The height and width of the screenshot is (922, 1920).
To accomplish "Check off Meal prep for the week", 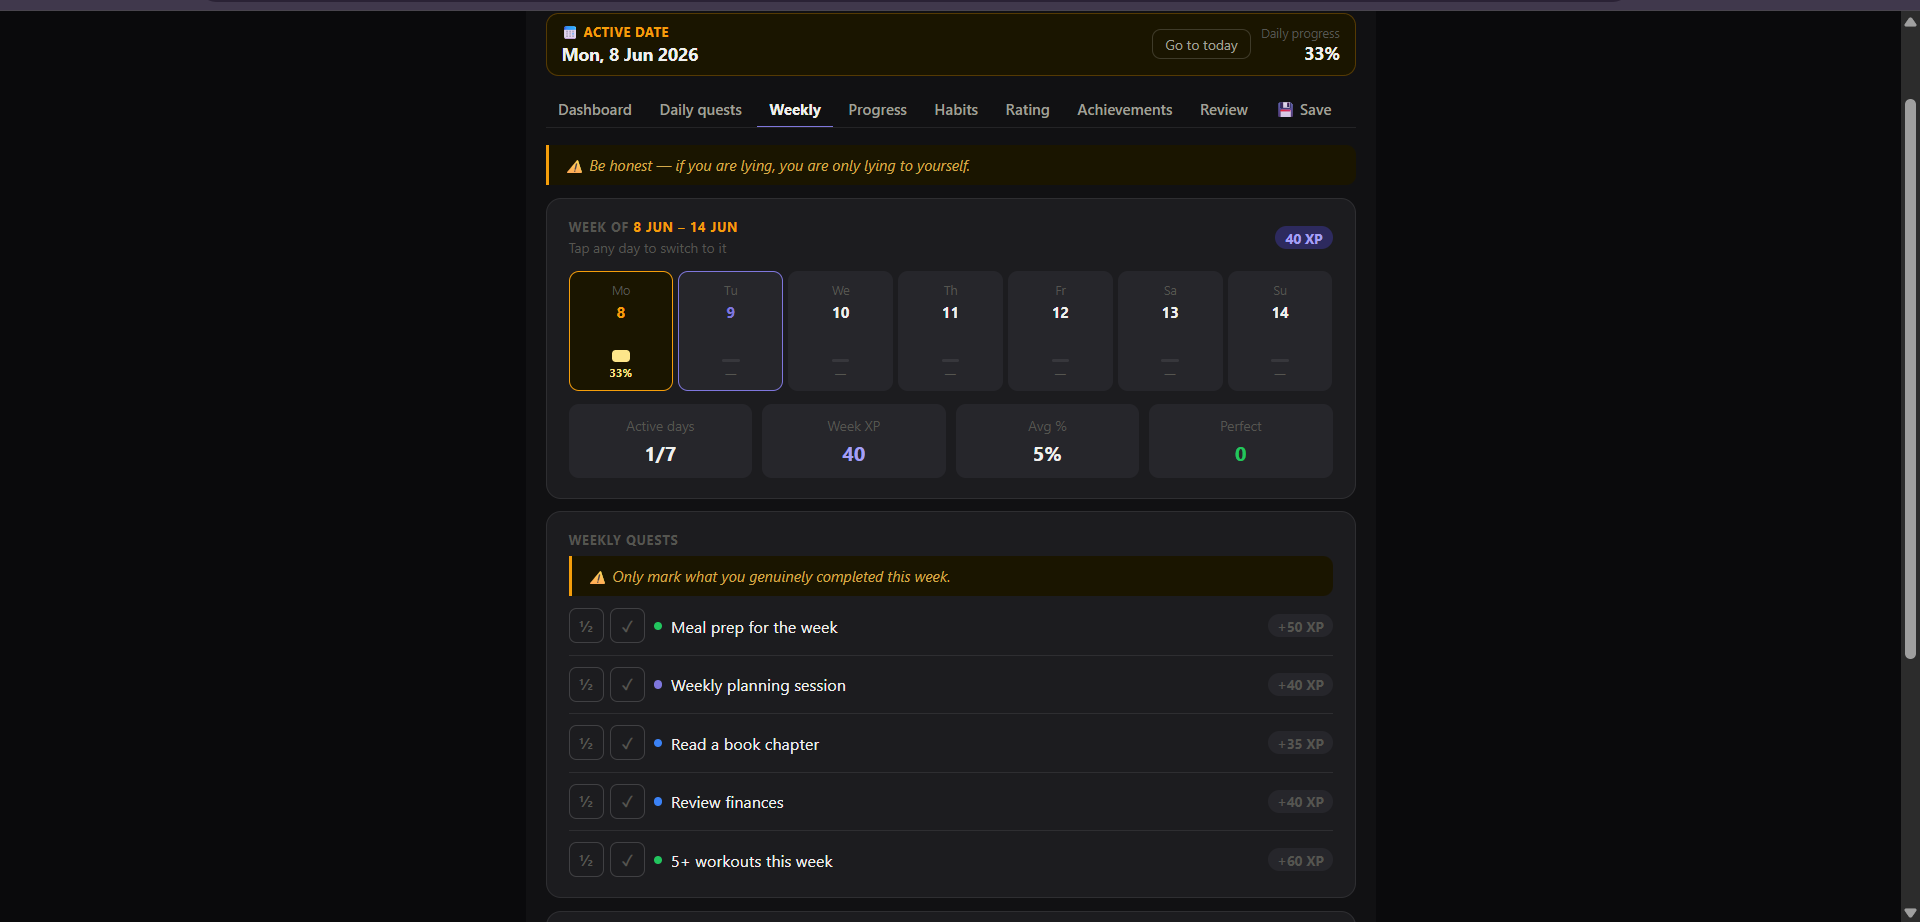I will 627,627.
